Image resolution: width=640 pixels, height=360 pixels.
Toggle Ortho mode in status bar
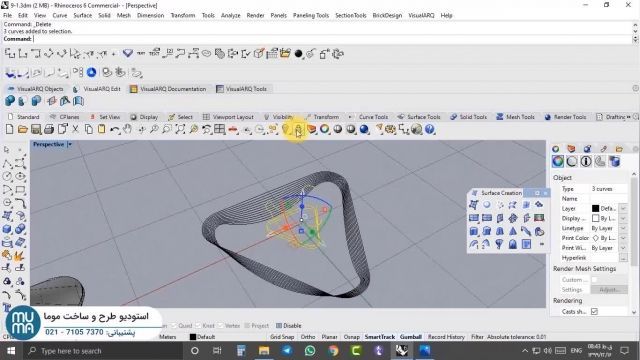click(x=308, y=337)
